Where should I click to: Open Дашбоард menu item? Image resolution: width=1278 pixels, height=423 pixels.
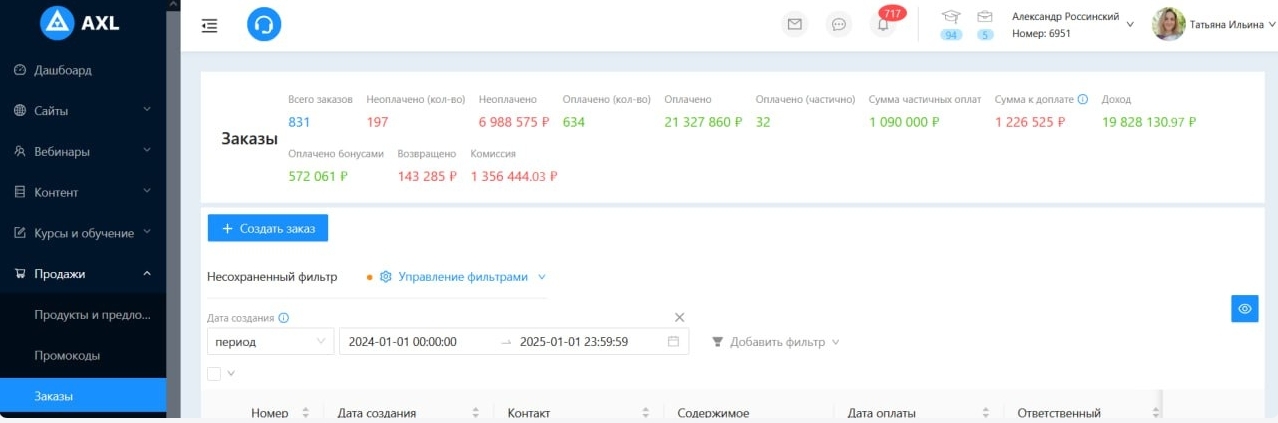(x=83, y=70)
